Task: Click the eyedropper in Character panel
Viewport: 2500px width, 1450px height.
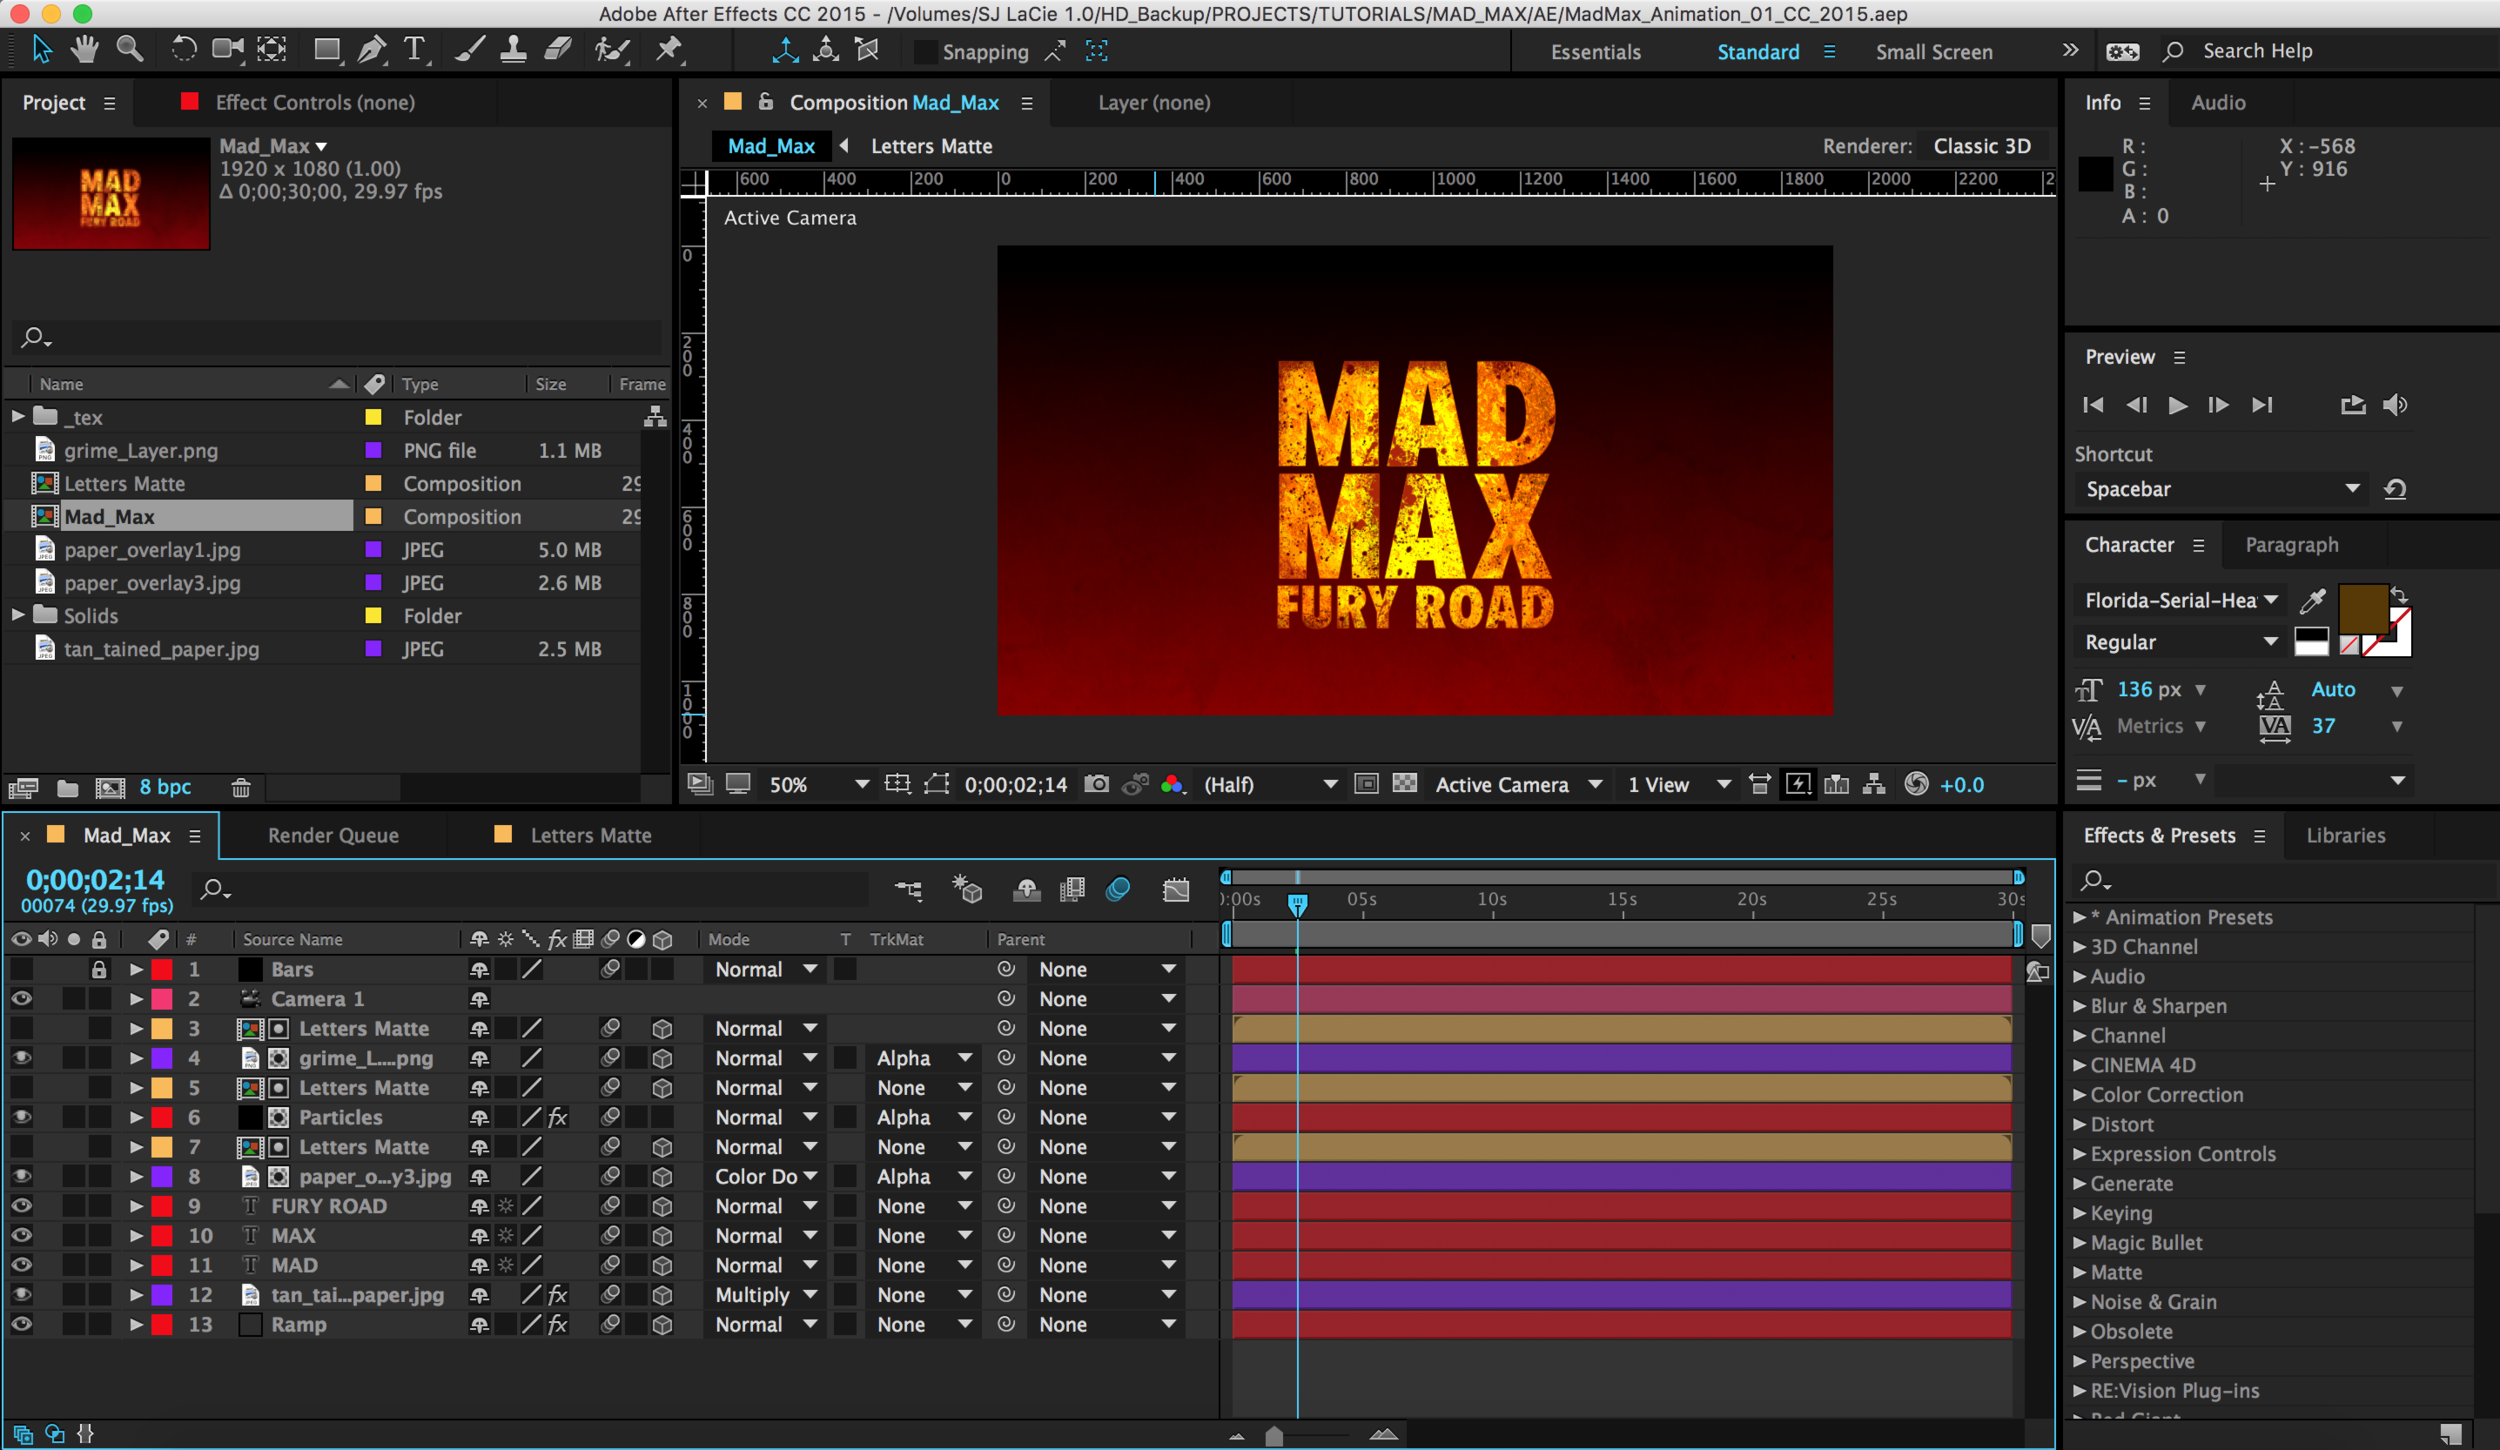Action: coord(2313,601)
